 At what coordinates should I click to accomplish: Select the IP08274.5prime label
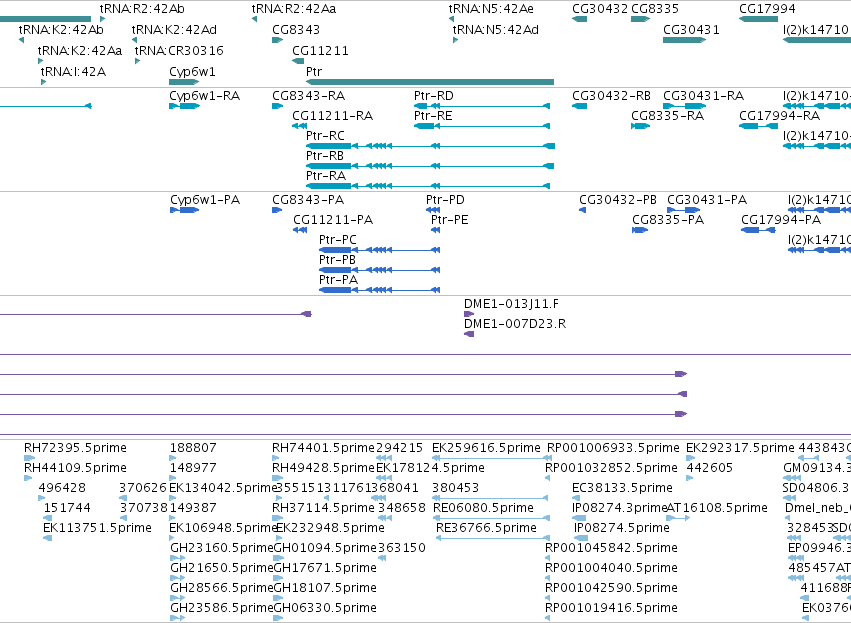pos(622,527)
